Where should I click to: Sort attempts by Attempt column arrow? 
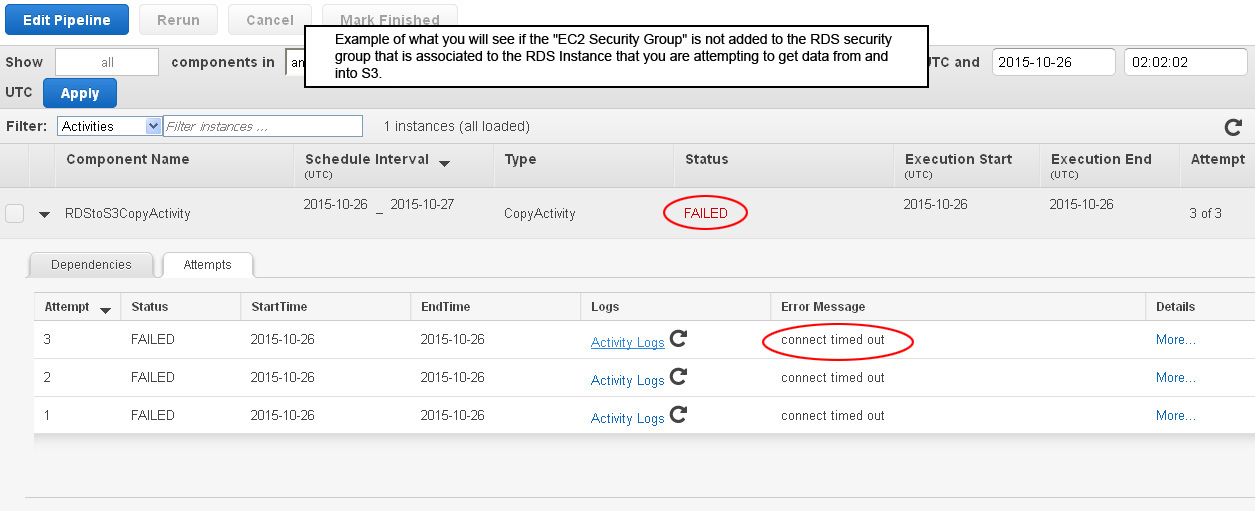[105, 309]
